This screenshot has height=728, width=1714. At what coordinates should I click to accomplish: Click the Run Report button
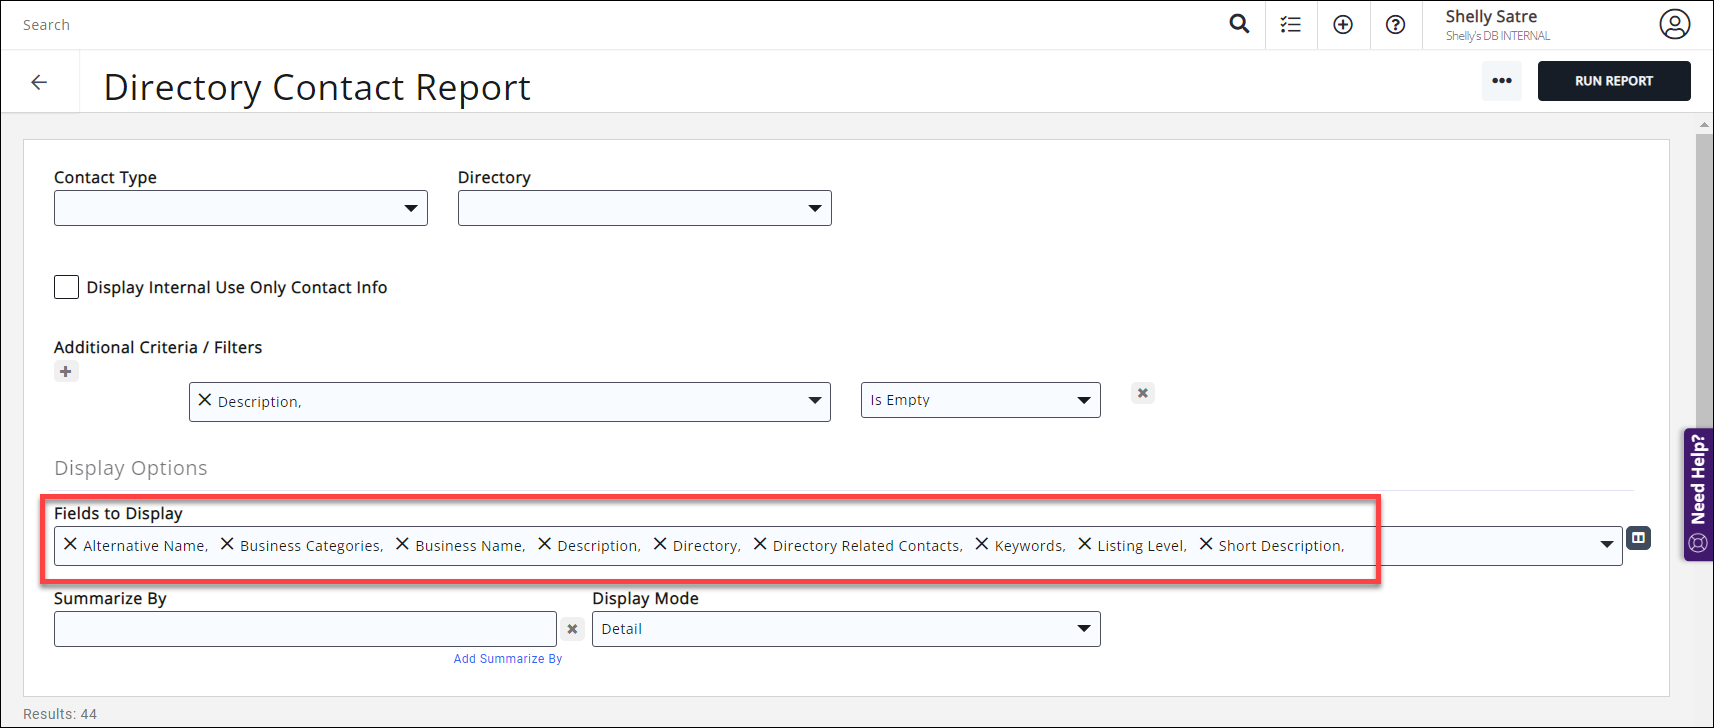pyautogui.click(x=1613, y=81)
